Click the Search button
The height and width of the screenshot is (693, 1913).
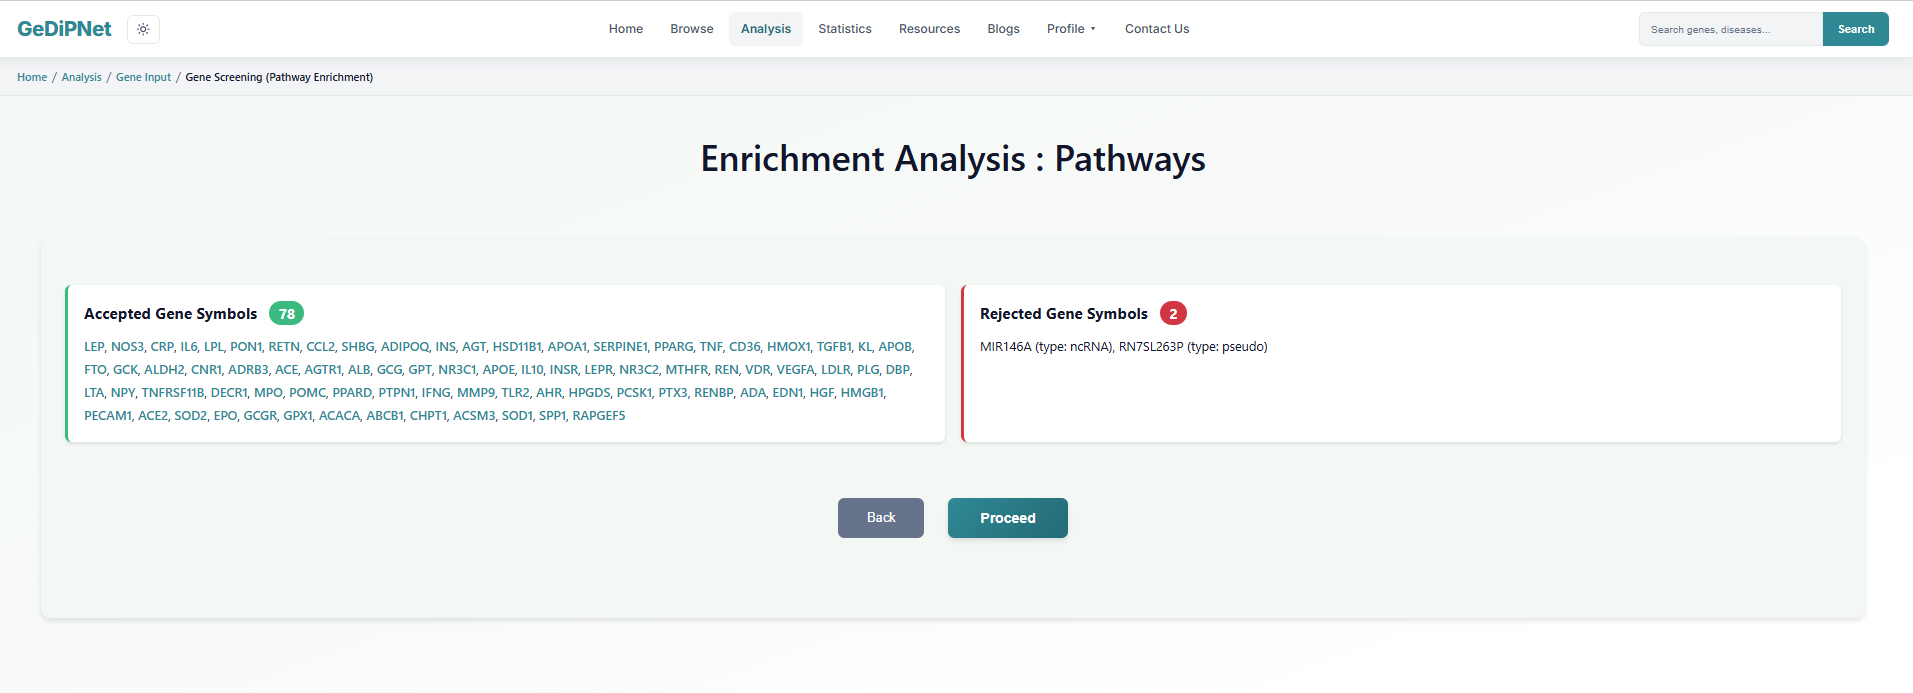point(1856,29)
